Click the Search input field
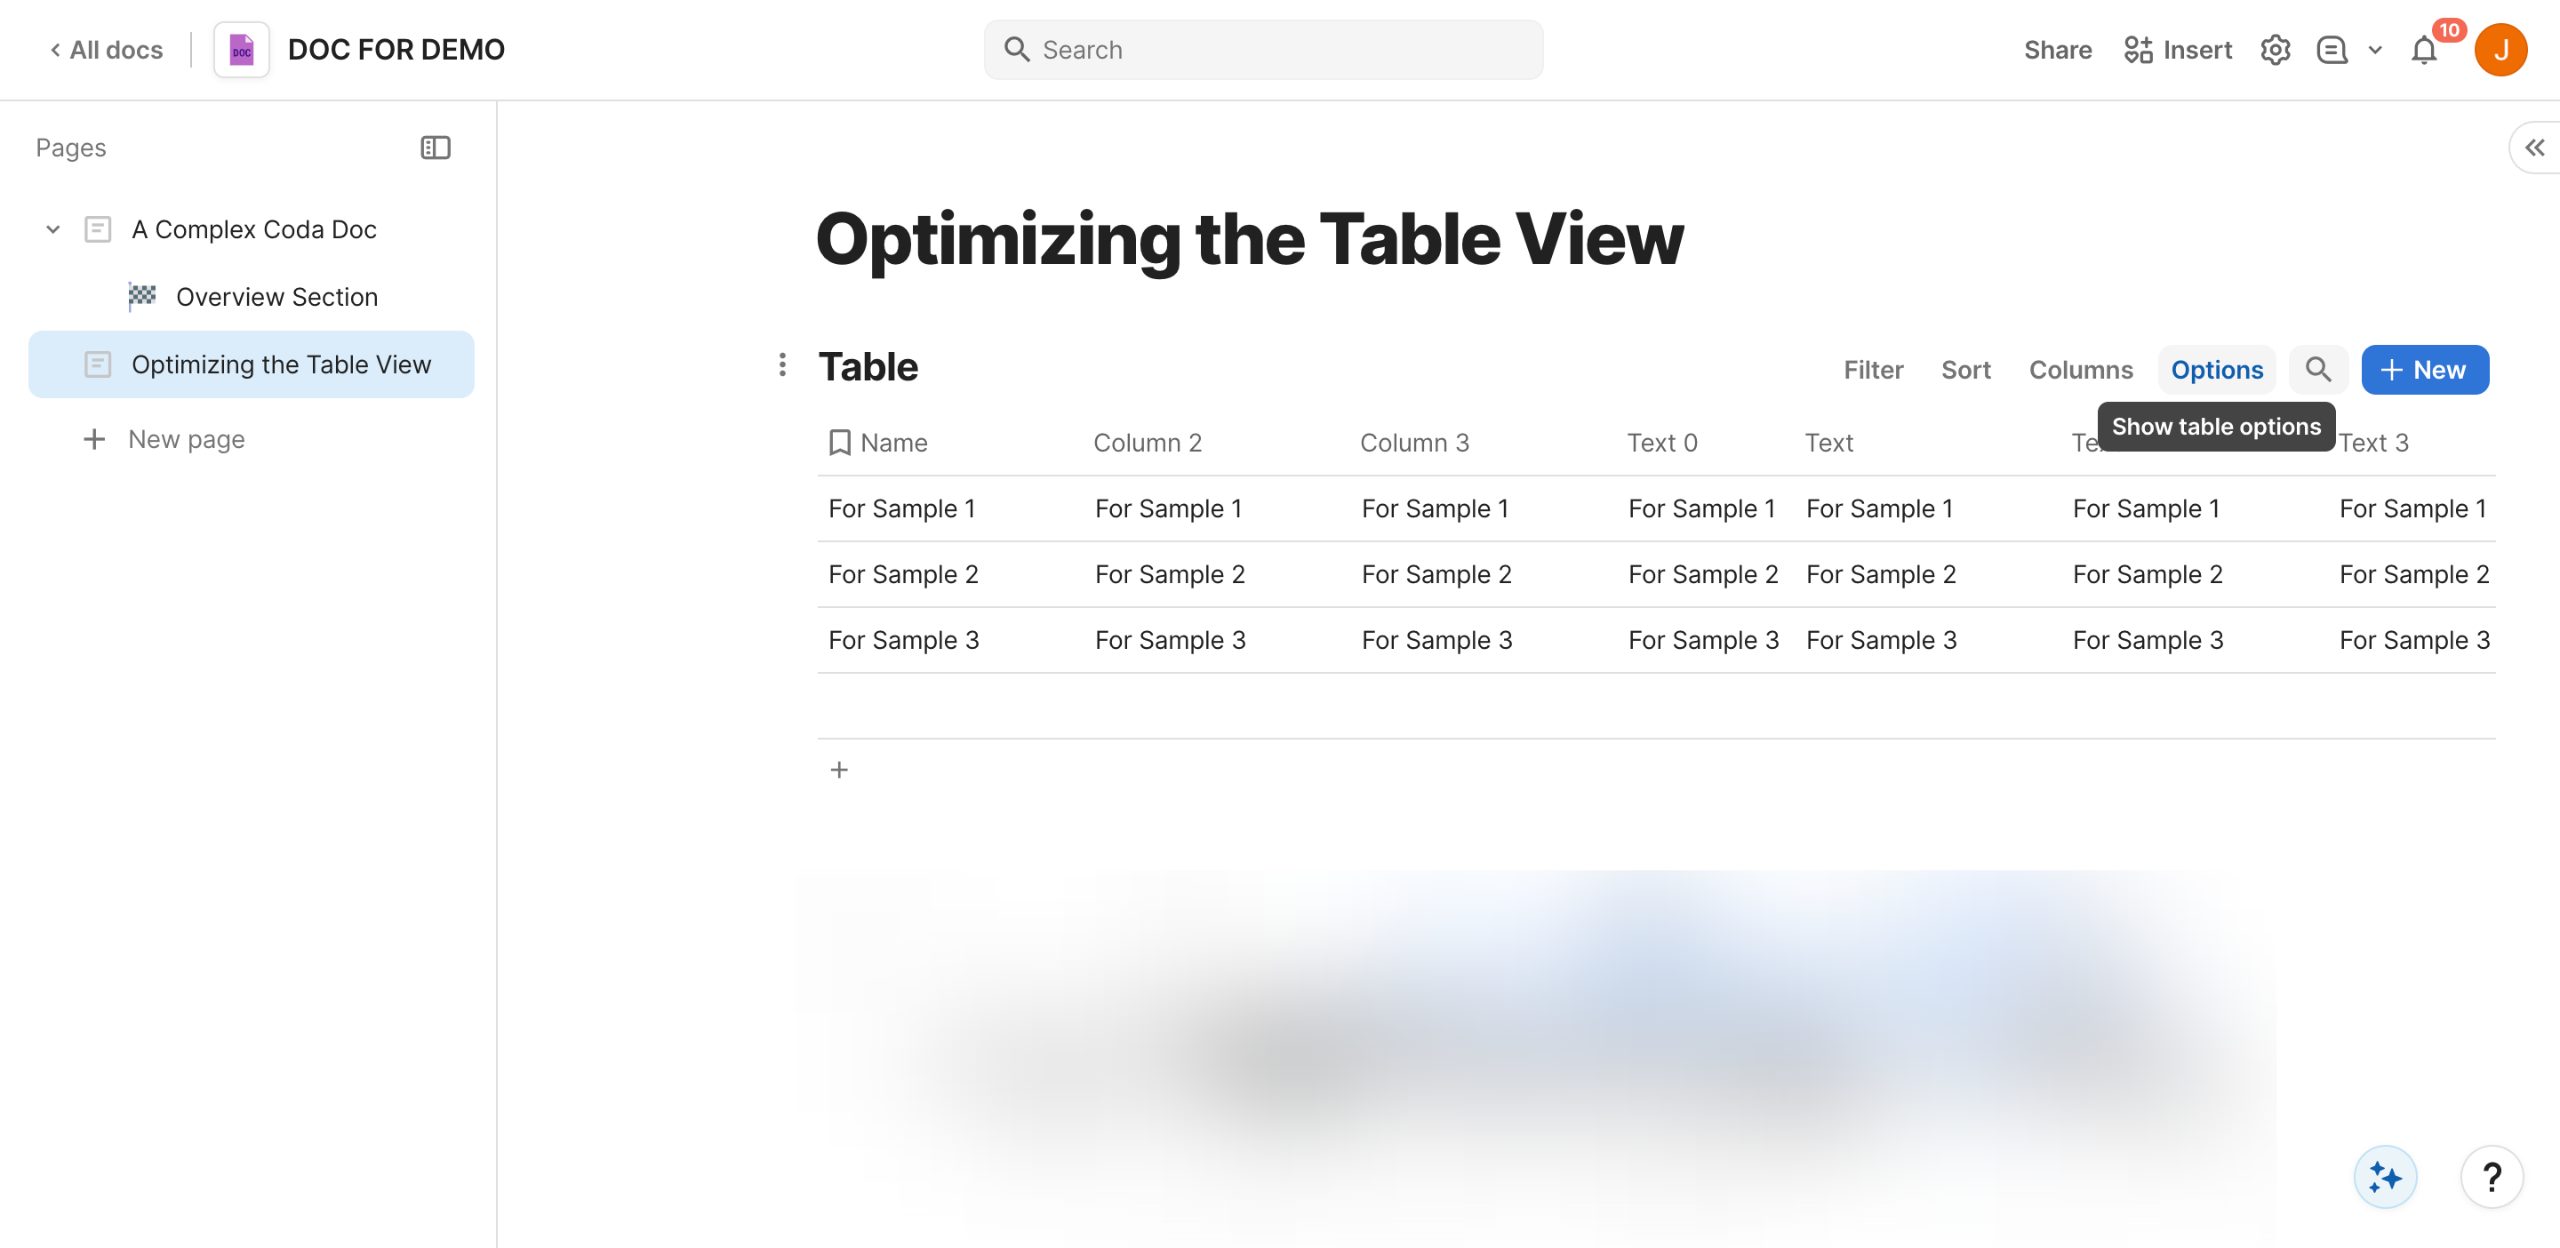 (1263, 50)
